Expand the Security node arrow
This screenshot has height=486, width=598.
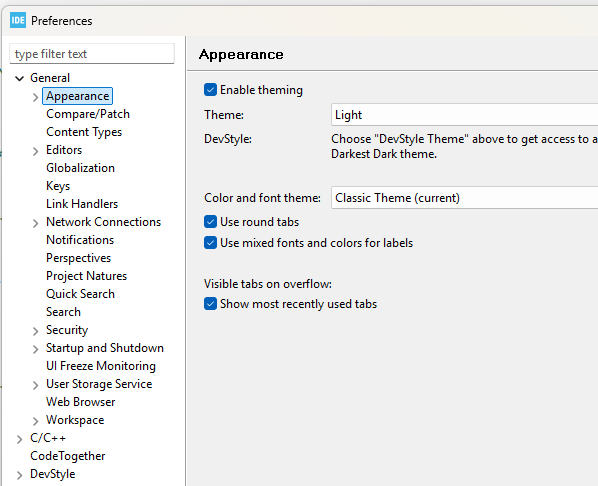35,331
